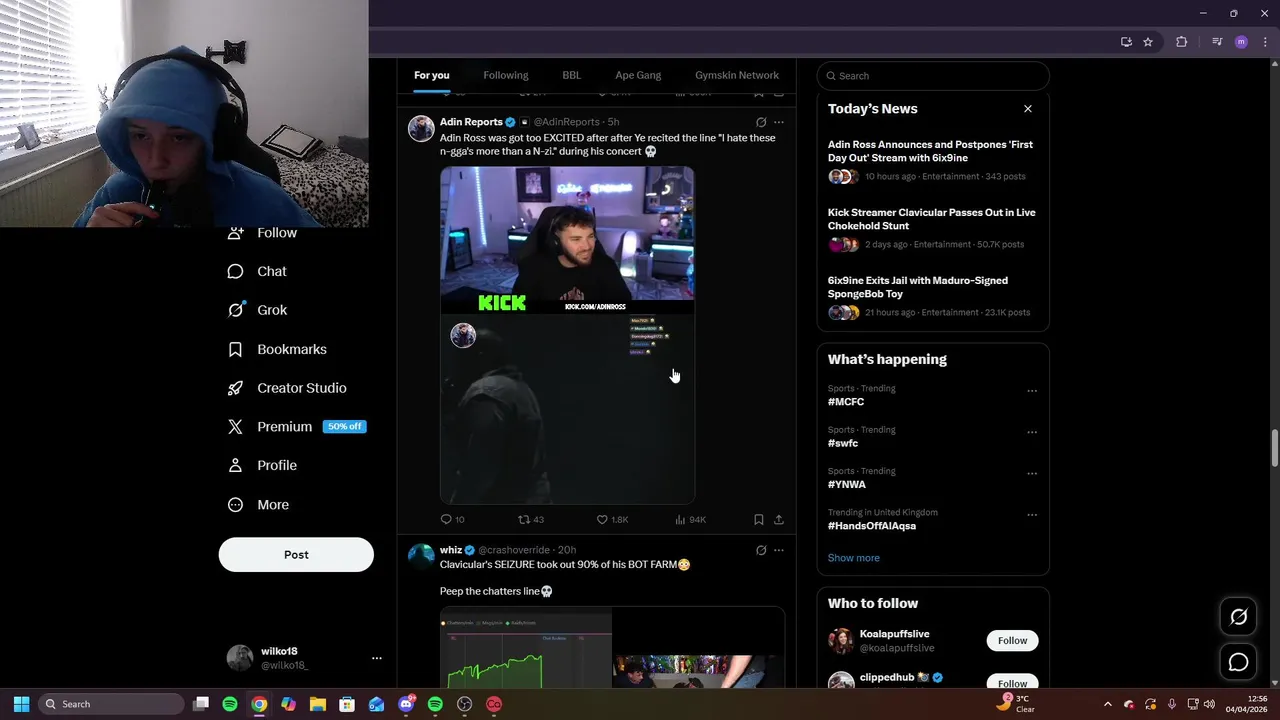Bookmark the Adin Reports post
This screenshot has width=1280, height=720.
(x=759, y=520)
